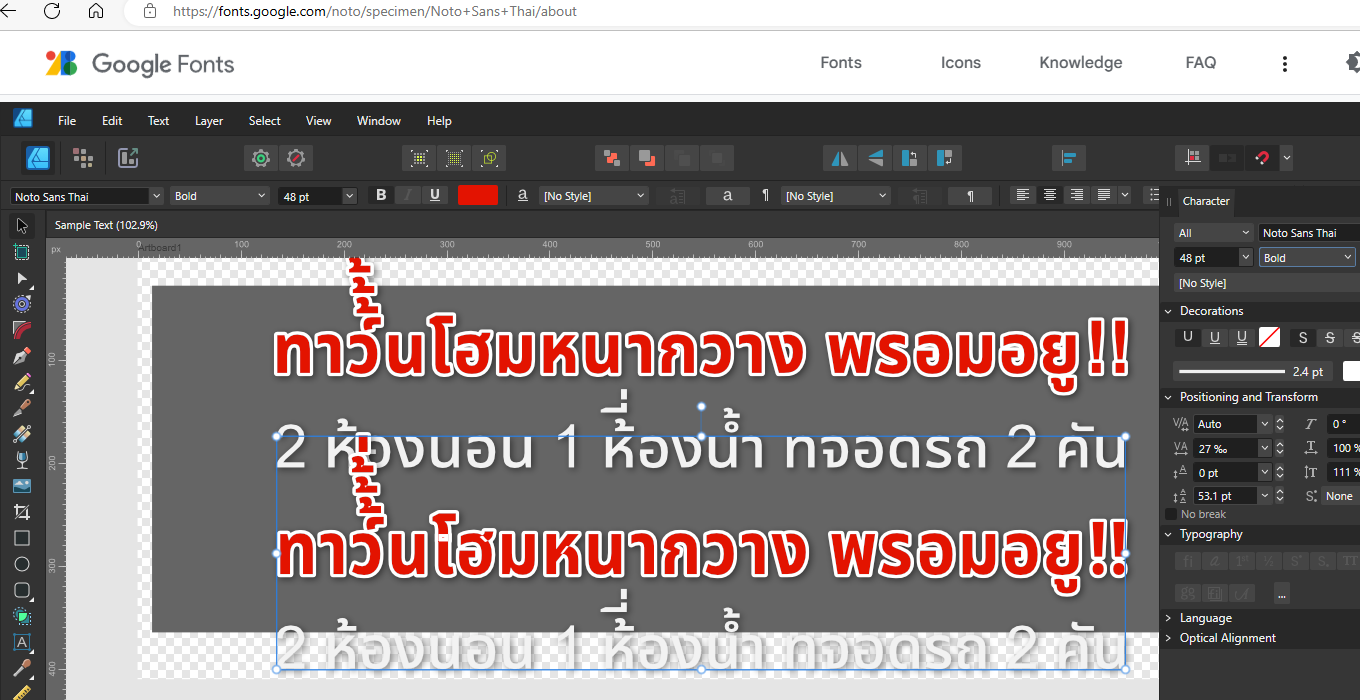Rotate the selection clockwise
Image resolution: width=1360 pixels, height=700 pixels.
click(x=944, y=158)
